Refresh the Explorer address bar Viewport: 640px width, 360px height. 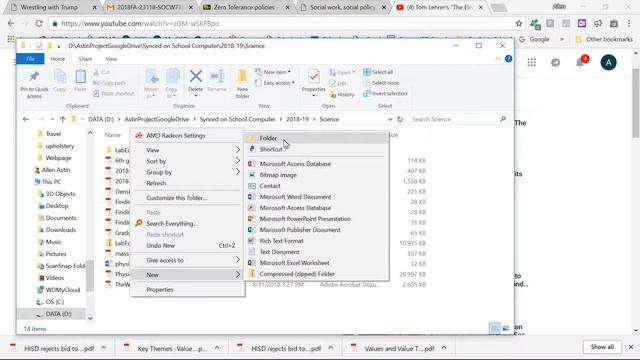400,119
